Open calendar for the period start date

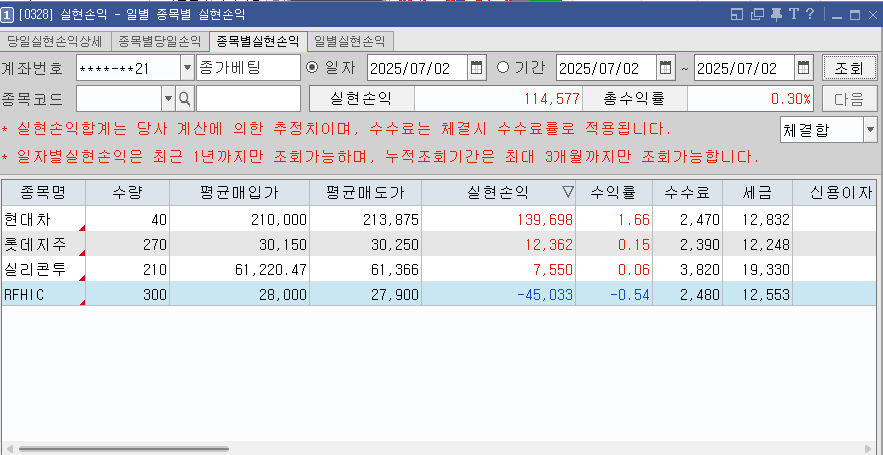[665, 68]
